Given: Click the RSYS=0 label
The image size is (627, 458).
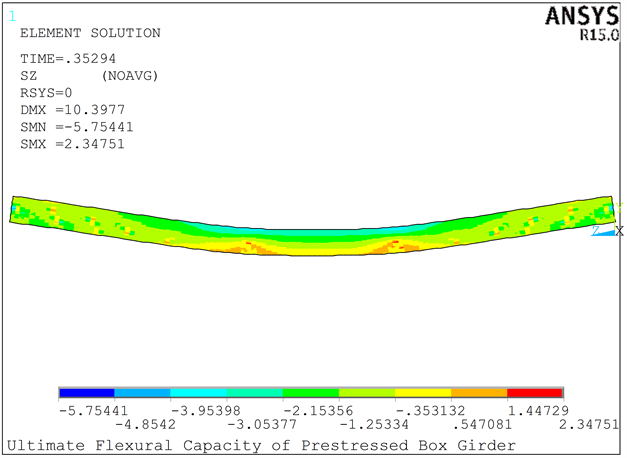Looking at the screenshot, I should click(x=47, y=92).
